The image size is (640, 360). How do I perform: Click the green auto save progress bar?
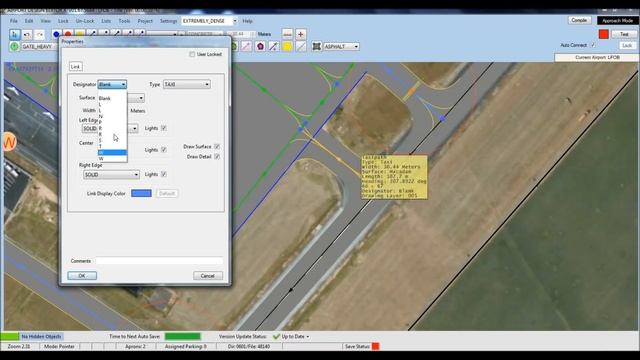[182, 336]
